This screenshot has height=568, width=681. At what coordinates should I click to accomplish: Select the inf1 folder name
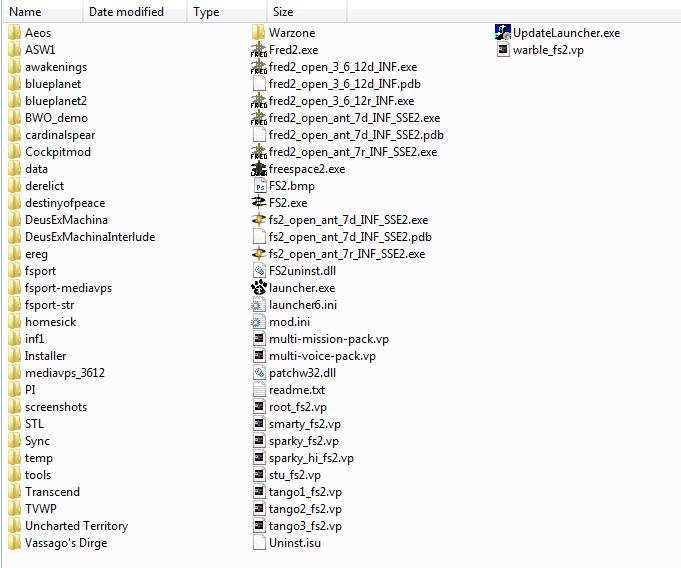click(x=34, y=339)
